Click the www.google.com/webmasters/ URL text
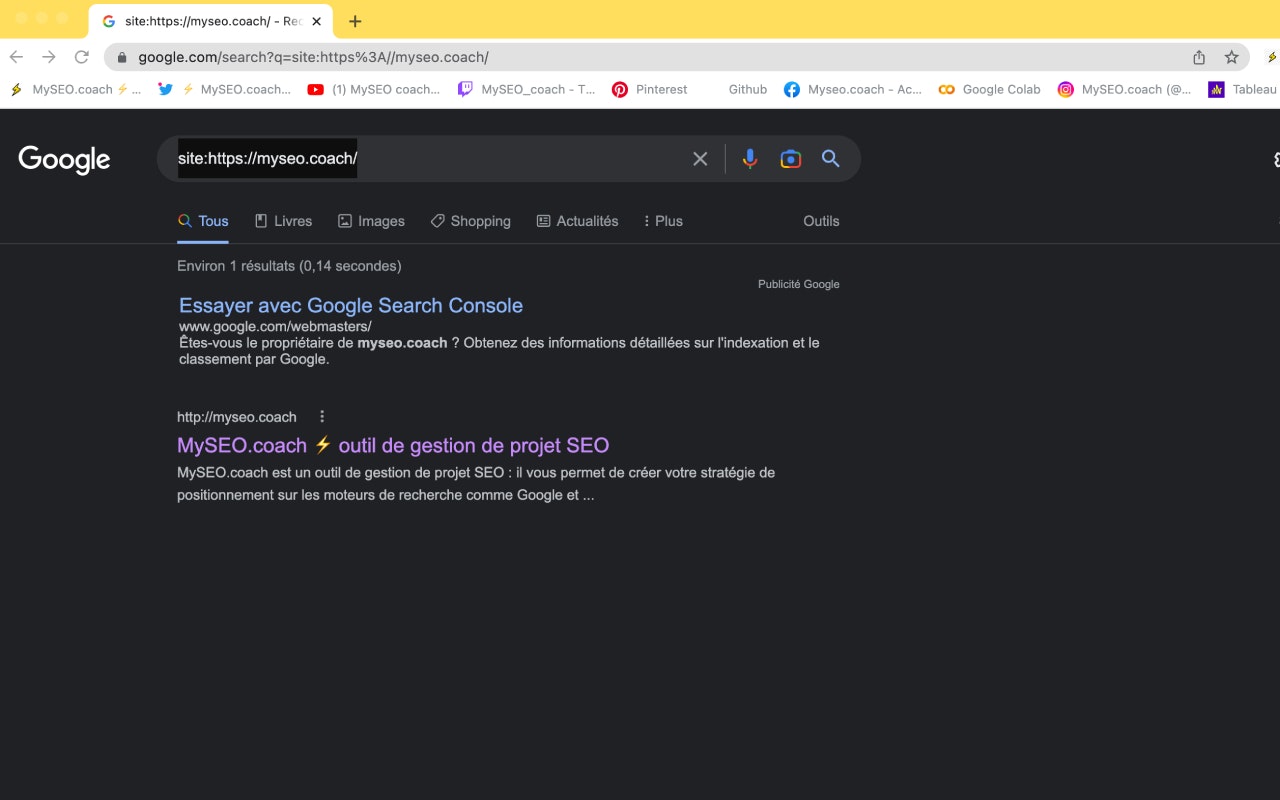This screenshot has height=800, width=1280. [x=275, y=327]
